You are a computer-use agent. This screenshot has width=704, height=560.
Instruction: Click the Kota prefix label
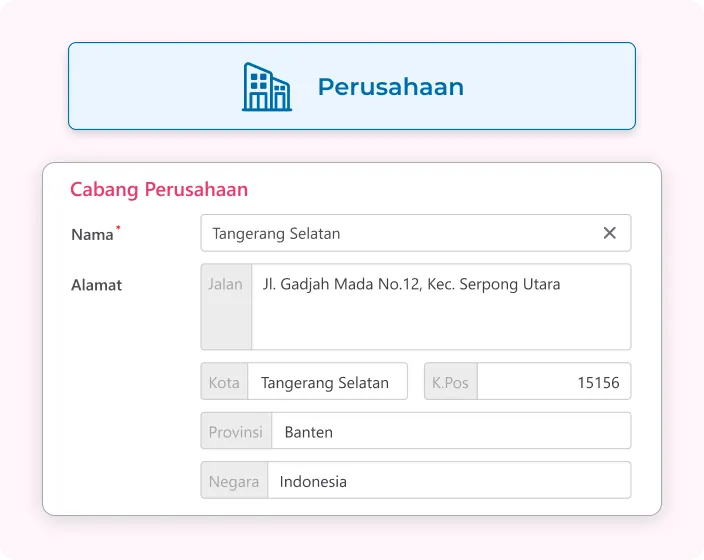click(224, 383)
